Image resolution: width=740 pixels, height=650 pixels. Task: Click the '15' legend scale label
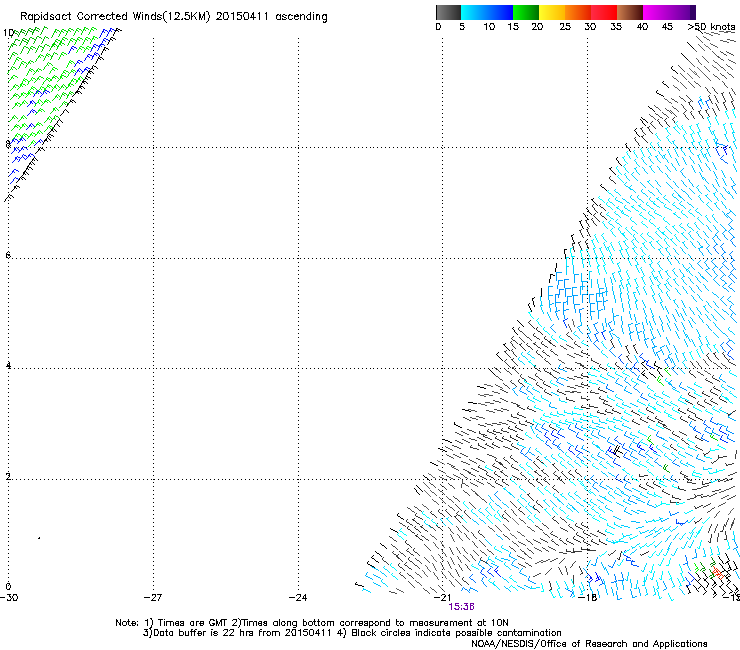pyautogui.click(x=513, y=26)
